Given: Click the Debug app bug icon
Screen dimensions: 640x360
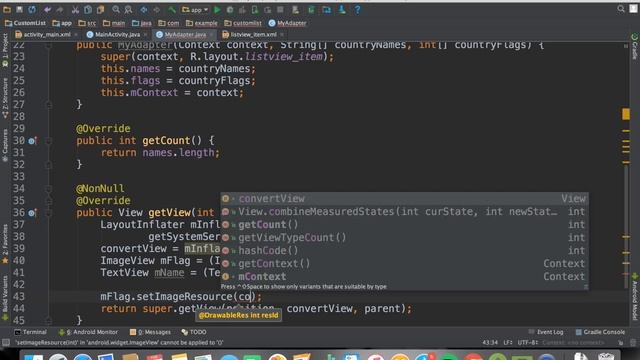Looking at the screenshot, I should [x=230, y=9].
